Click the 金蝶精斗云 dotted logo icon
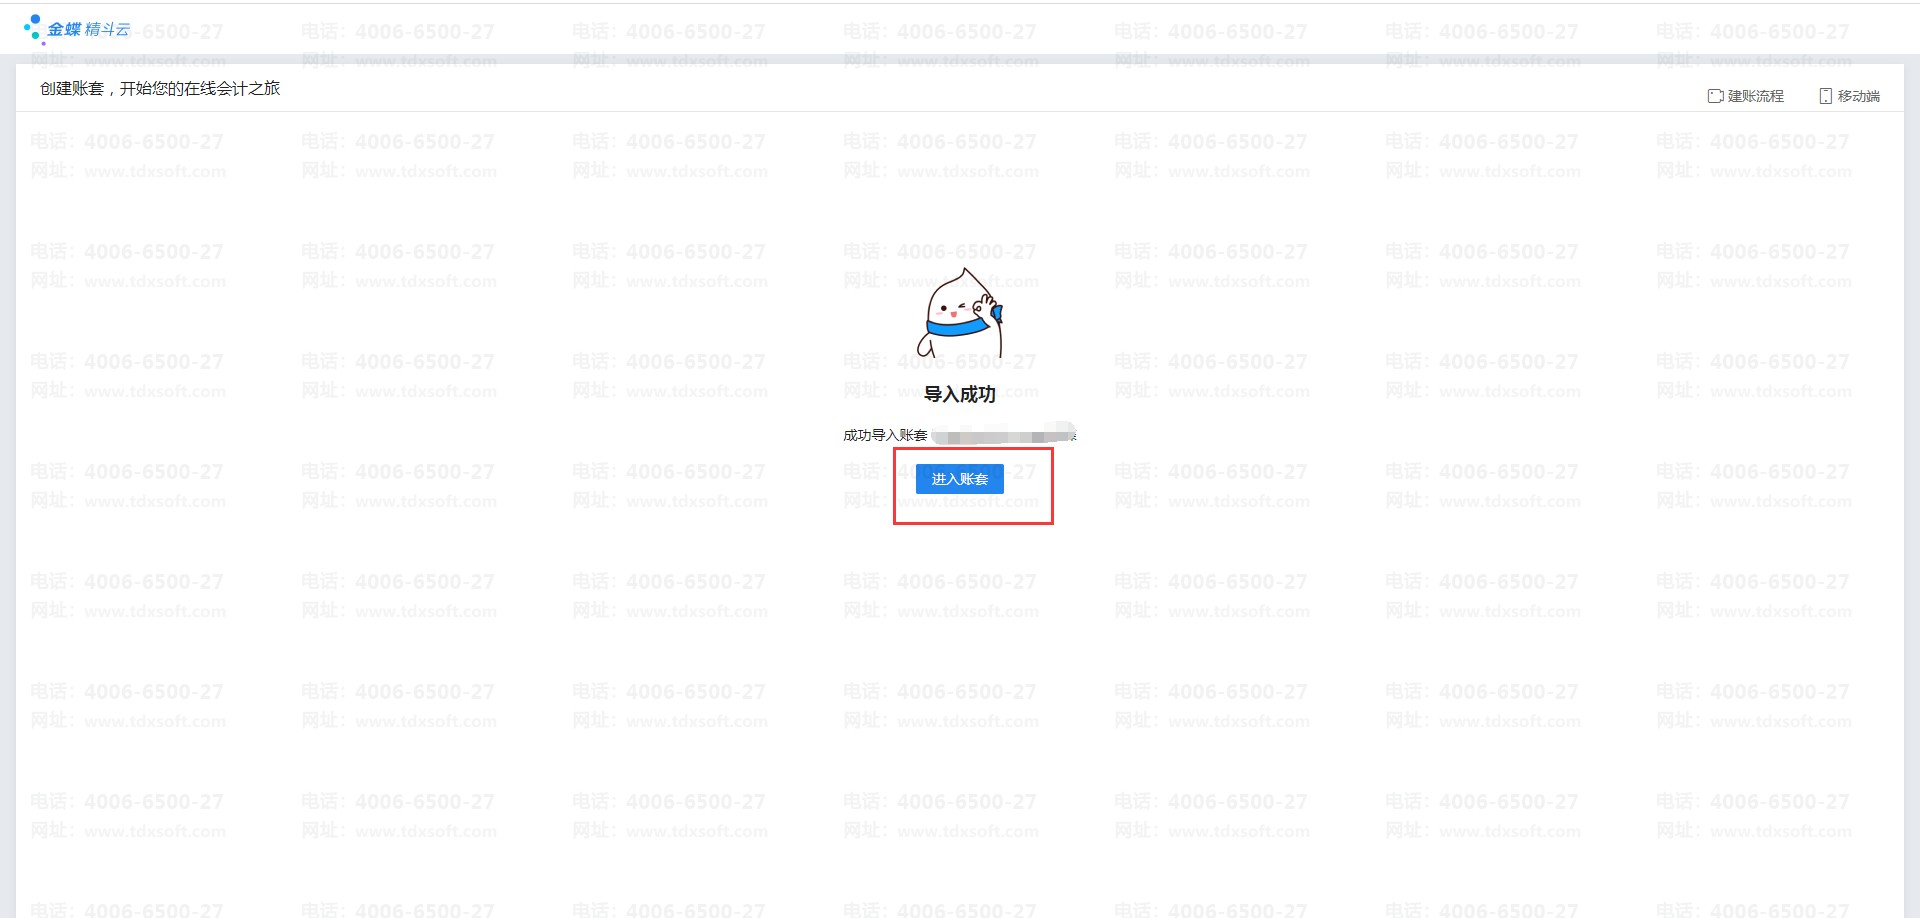 (x=34, y=28)
